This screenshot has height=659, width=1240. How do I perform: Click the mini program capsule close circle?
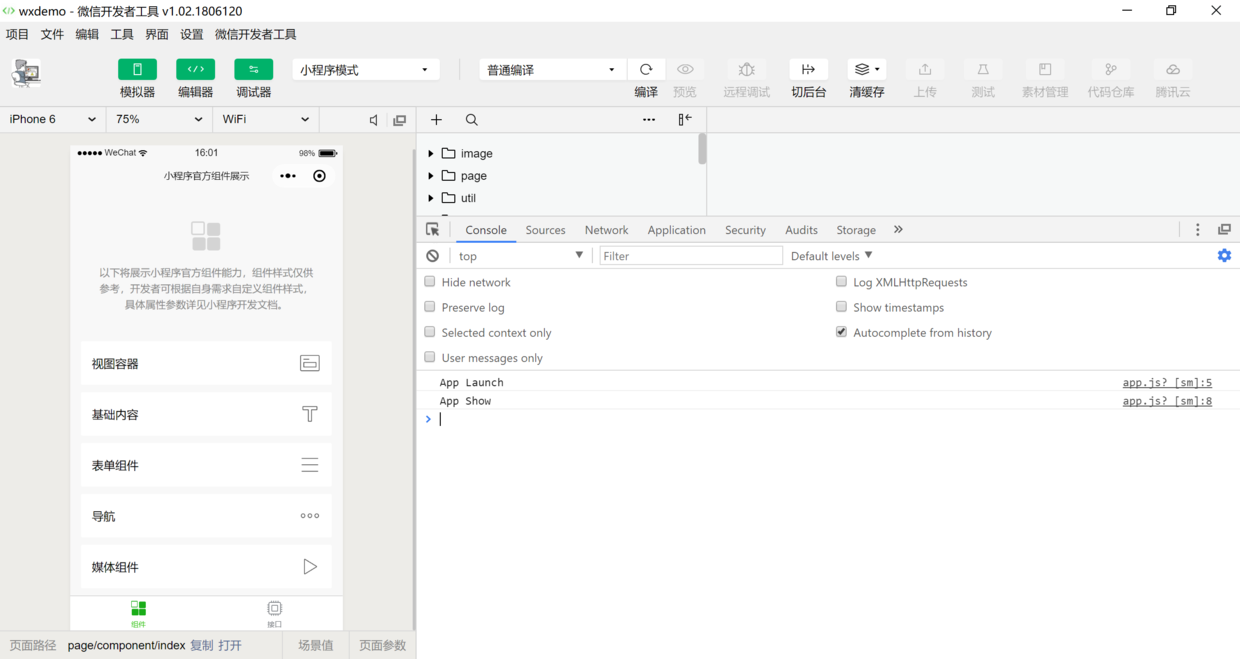[319, 176]
